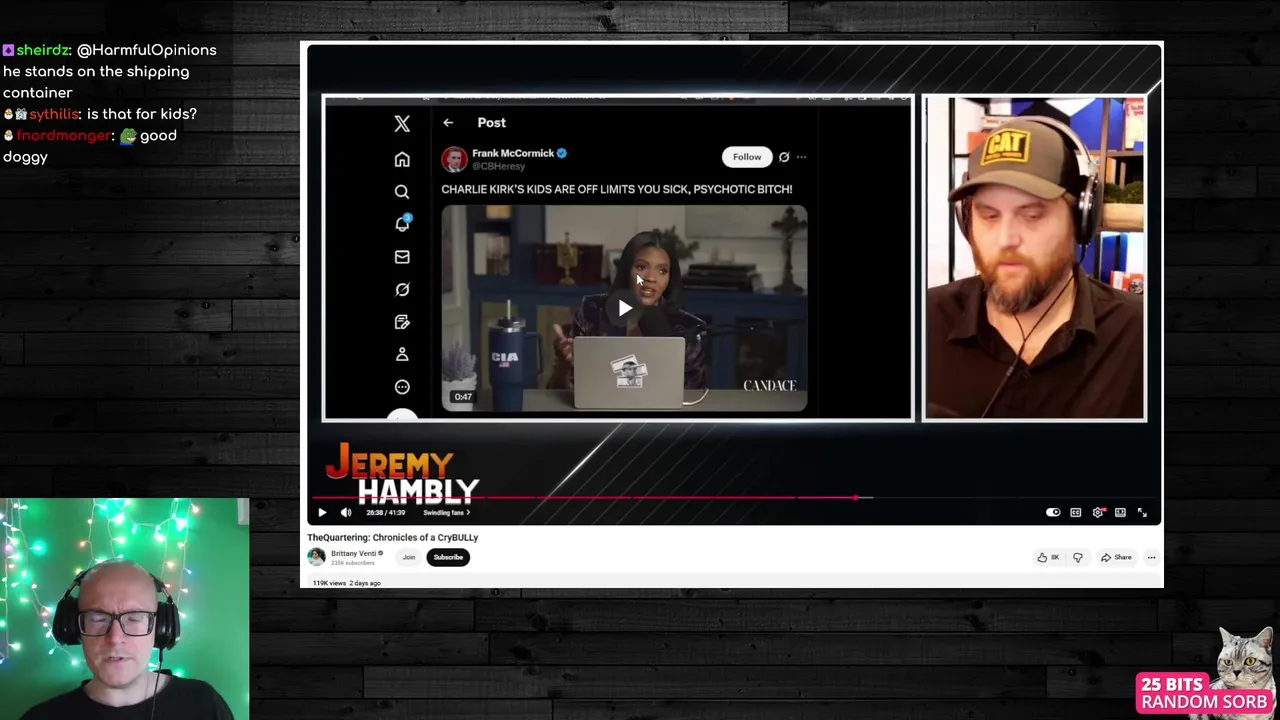Share the YouTube video
1280x720 pixels.
(x=1116, y=557)
